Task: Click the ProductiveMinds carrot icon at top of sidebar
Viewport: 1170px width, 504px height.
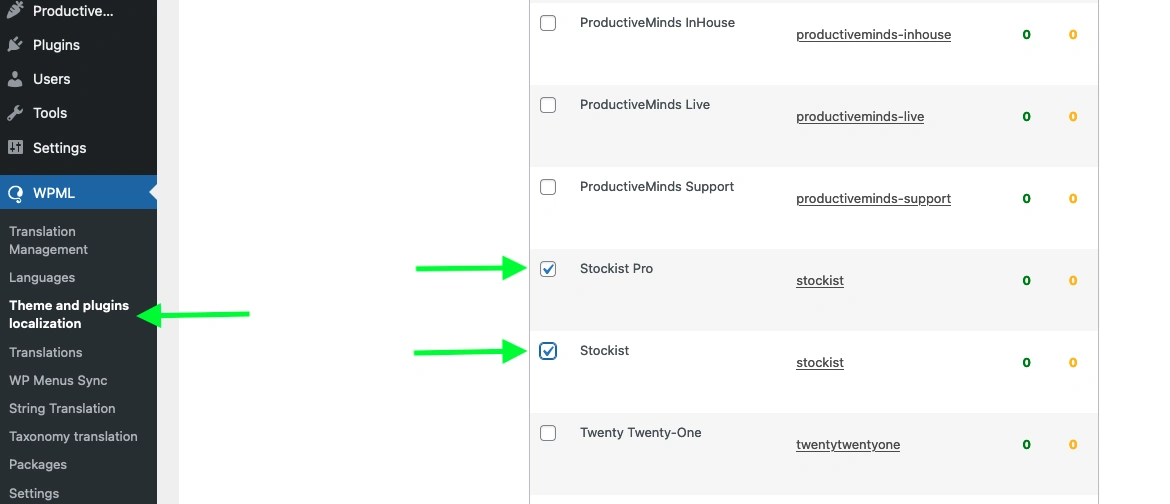Action: coord(15,10)
